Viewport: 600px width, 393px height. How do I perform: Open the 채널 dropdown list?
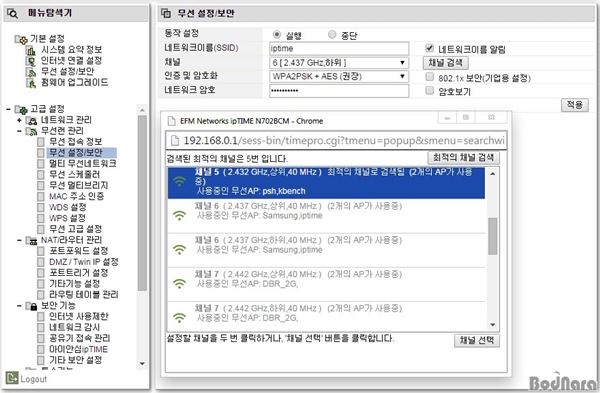(339, 62)
